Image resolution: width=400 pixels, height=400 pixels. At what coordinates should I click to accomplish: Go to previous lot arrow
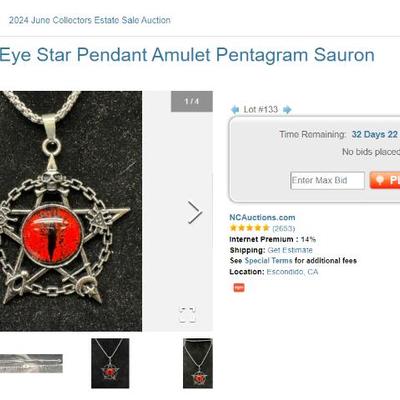[235, 109]
